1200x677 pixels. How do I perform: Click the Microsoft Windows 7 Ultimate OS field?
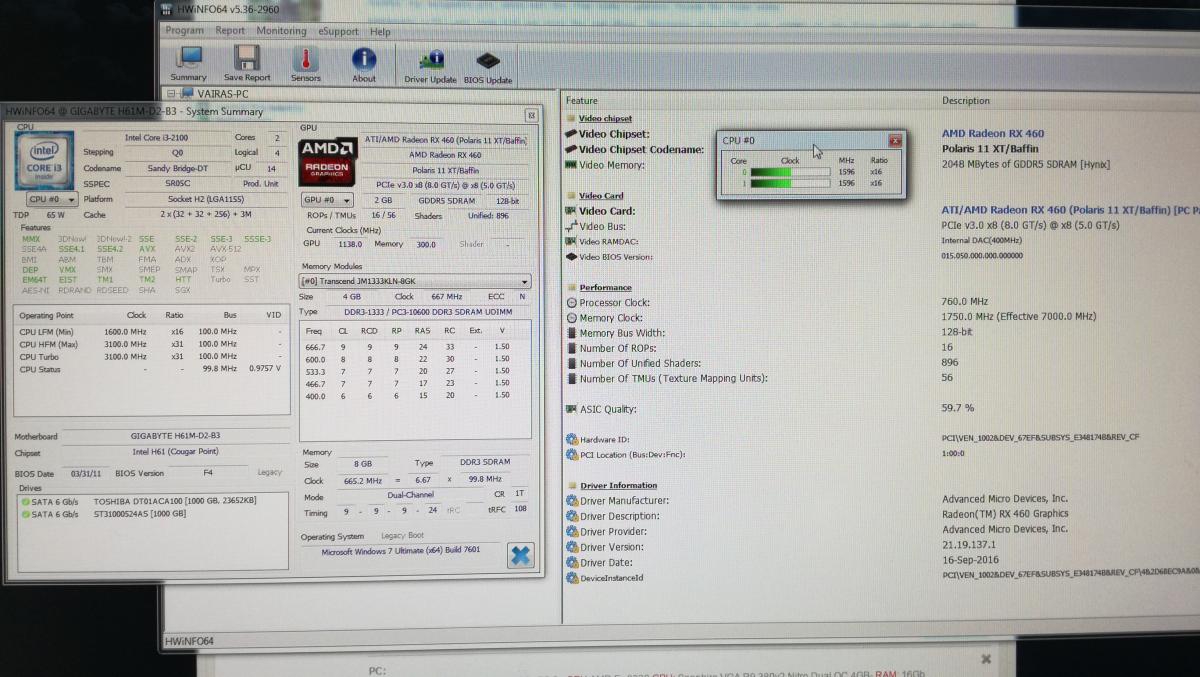coord(400,552)
